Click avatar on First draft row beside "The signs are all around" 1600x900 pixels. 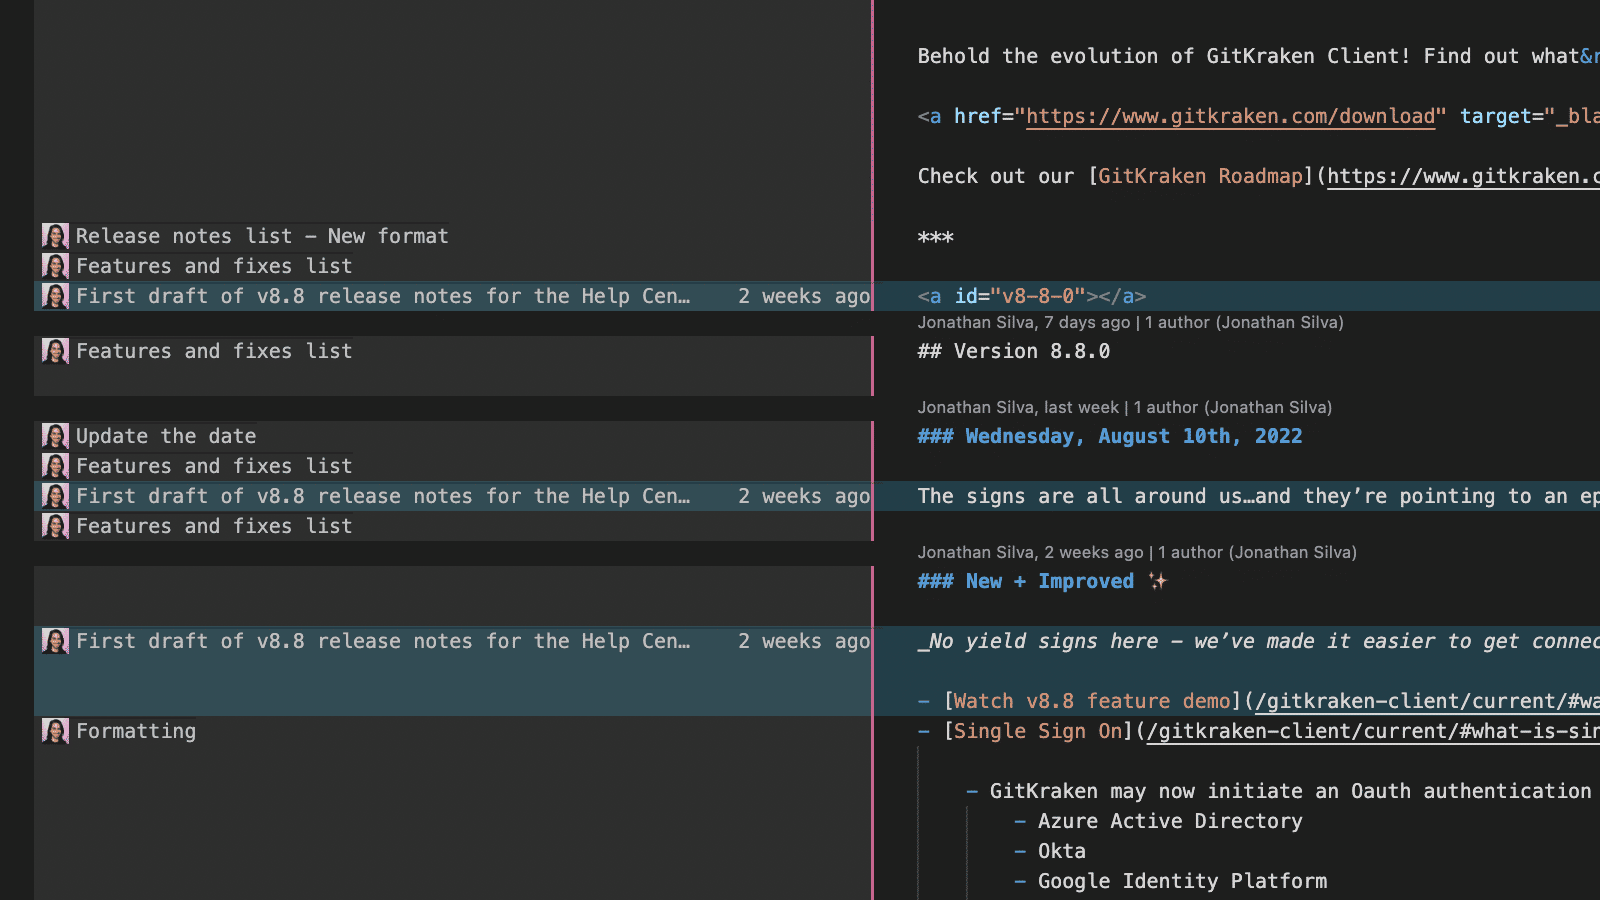coord(55,496)
